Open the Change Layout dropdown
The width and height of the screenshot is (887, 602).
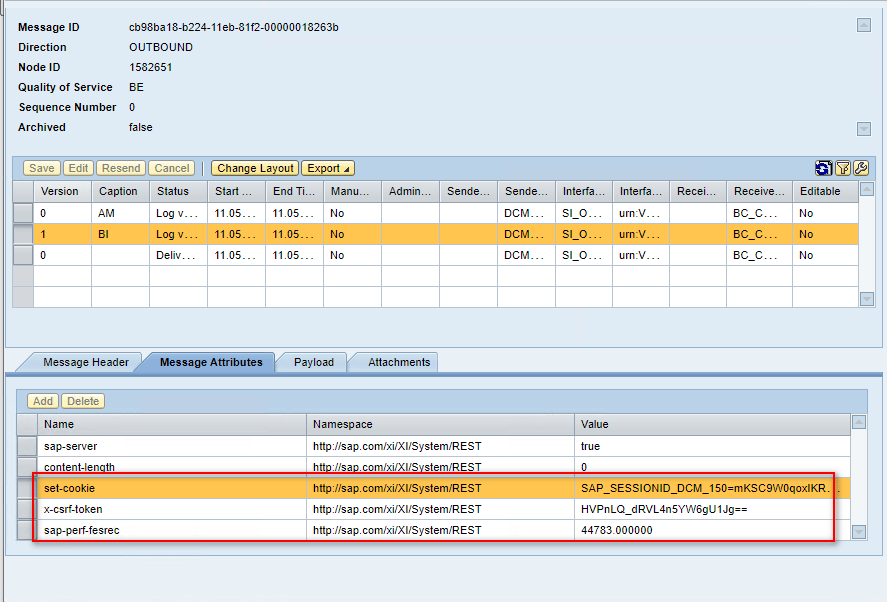click(255, 168)
